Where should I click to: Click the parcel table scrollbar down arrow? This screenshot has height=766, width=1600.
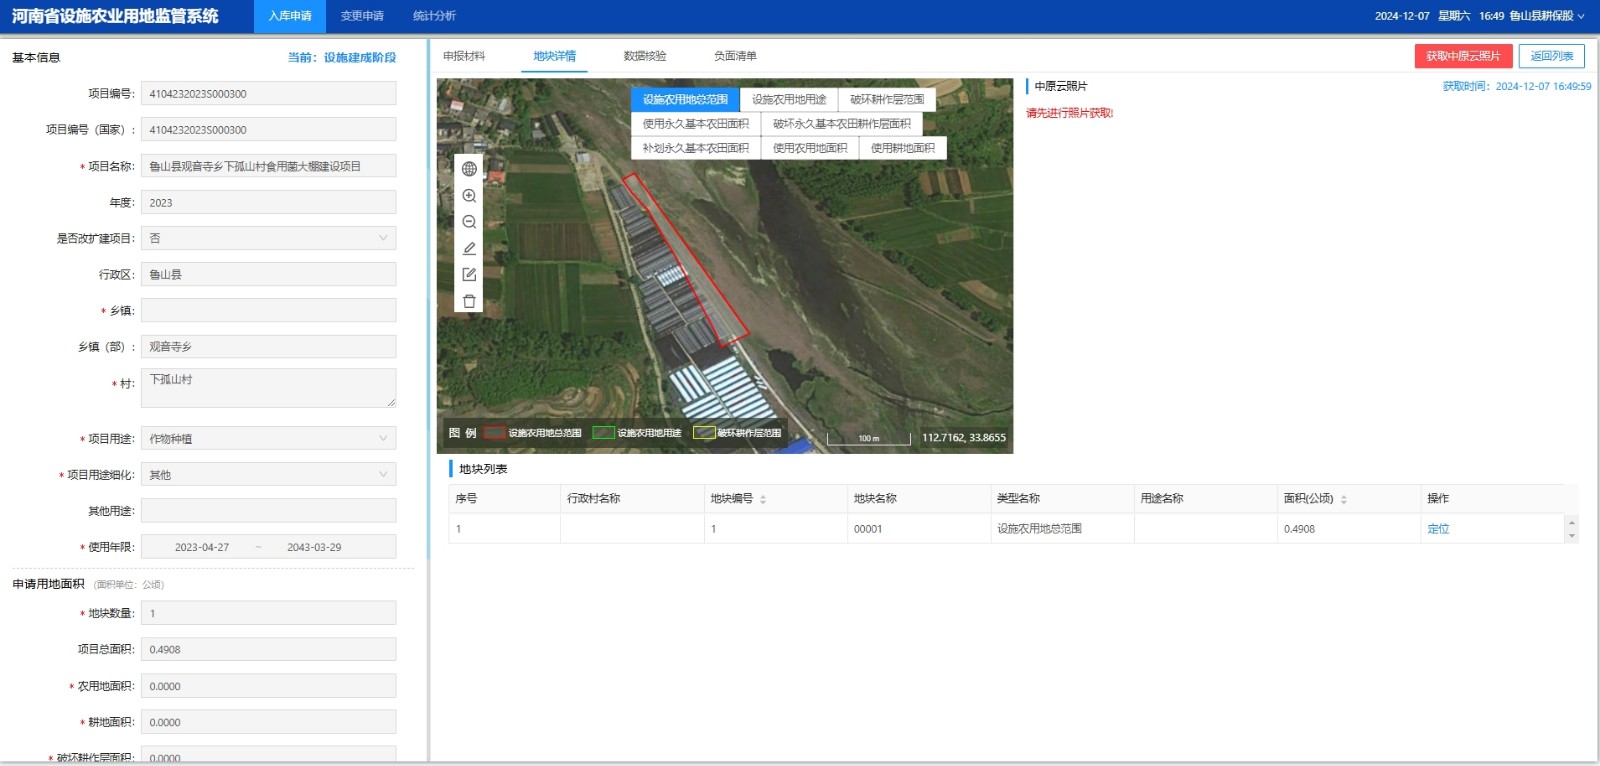pyautogui.click(x=1572, y=536)
